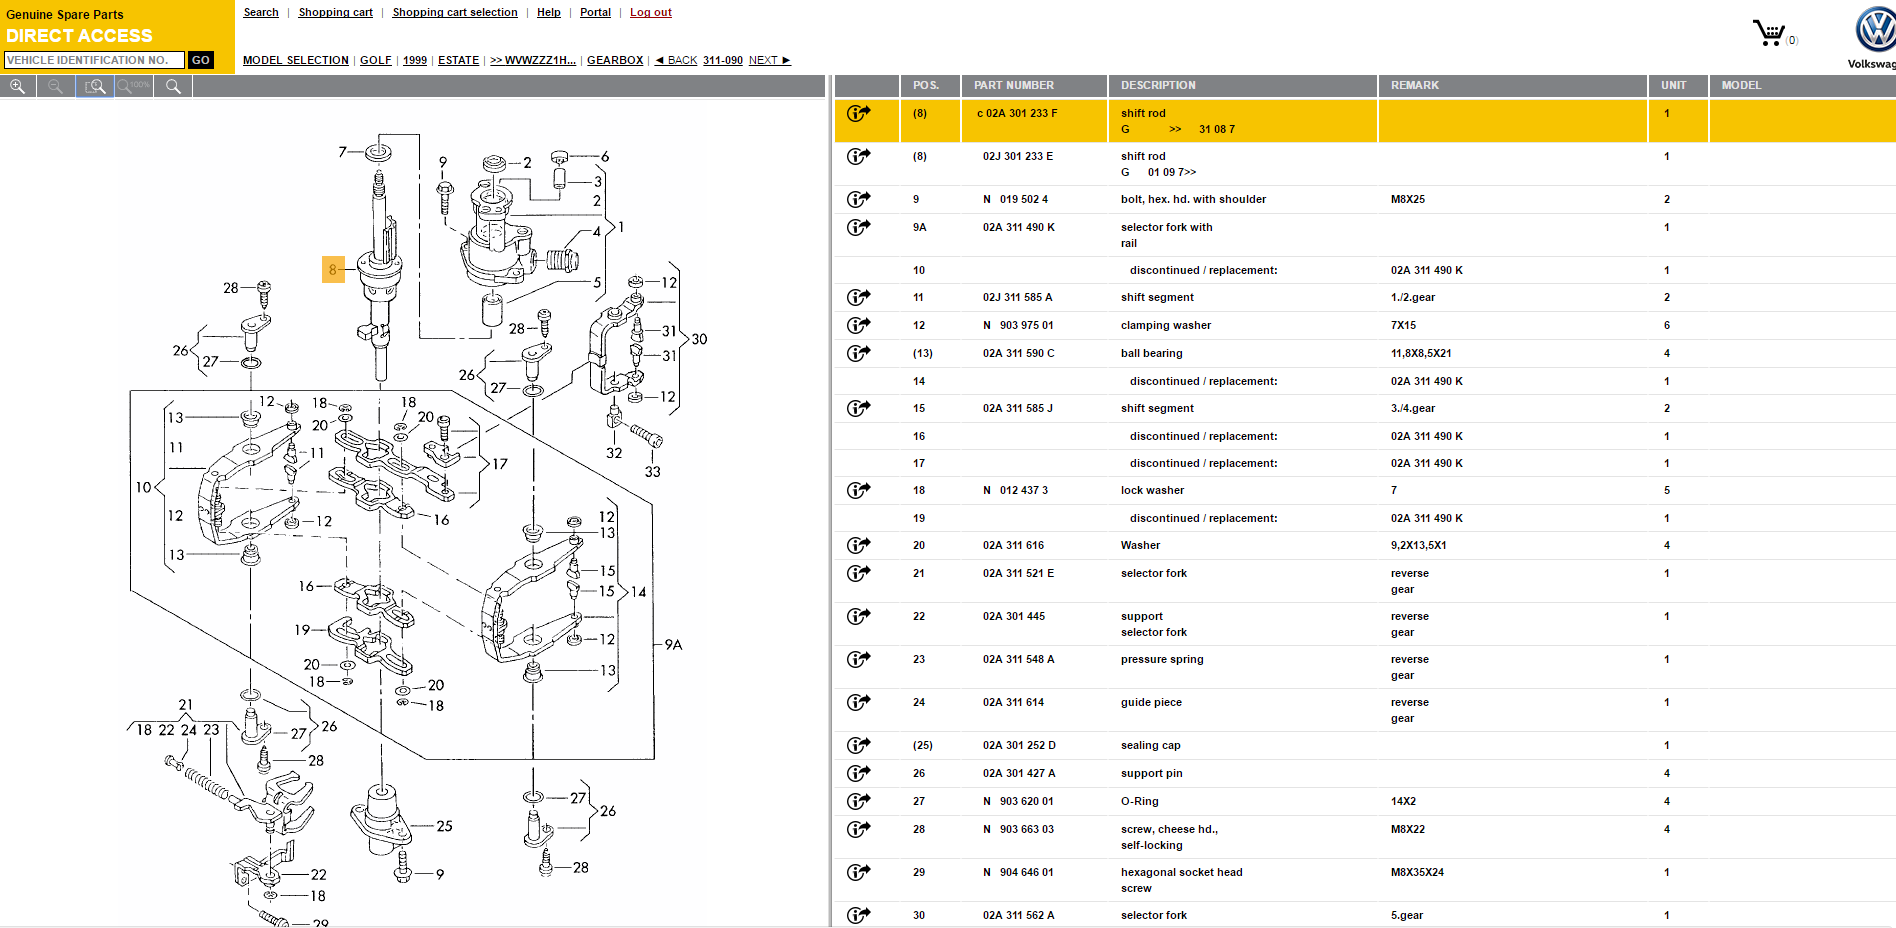Open the Shopping cart selection link

pyautogui.click(x=455, y=12)
